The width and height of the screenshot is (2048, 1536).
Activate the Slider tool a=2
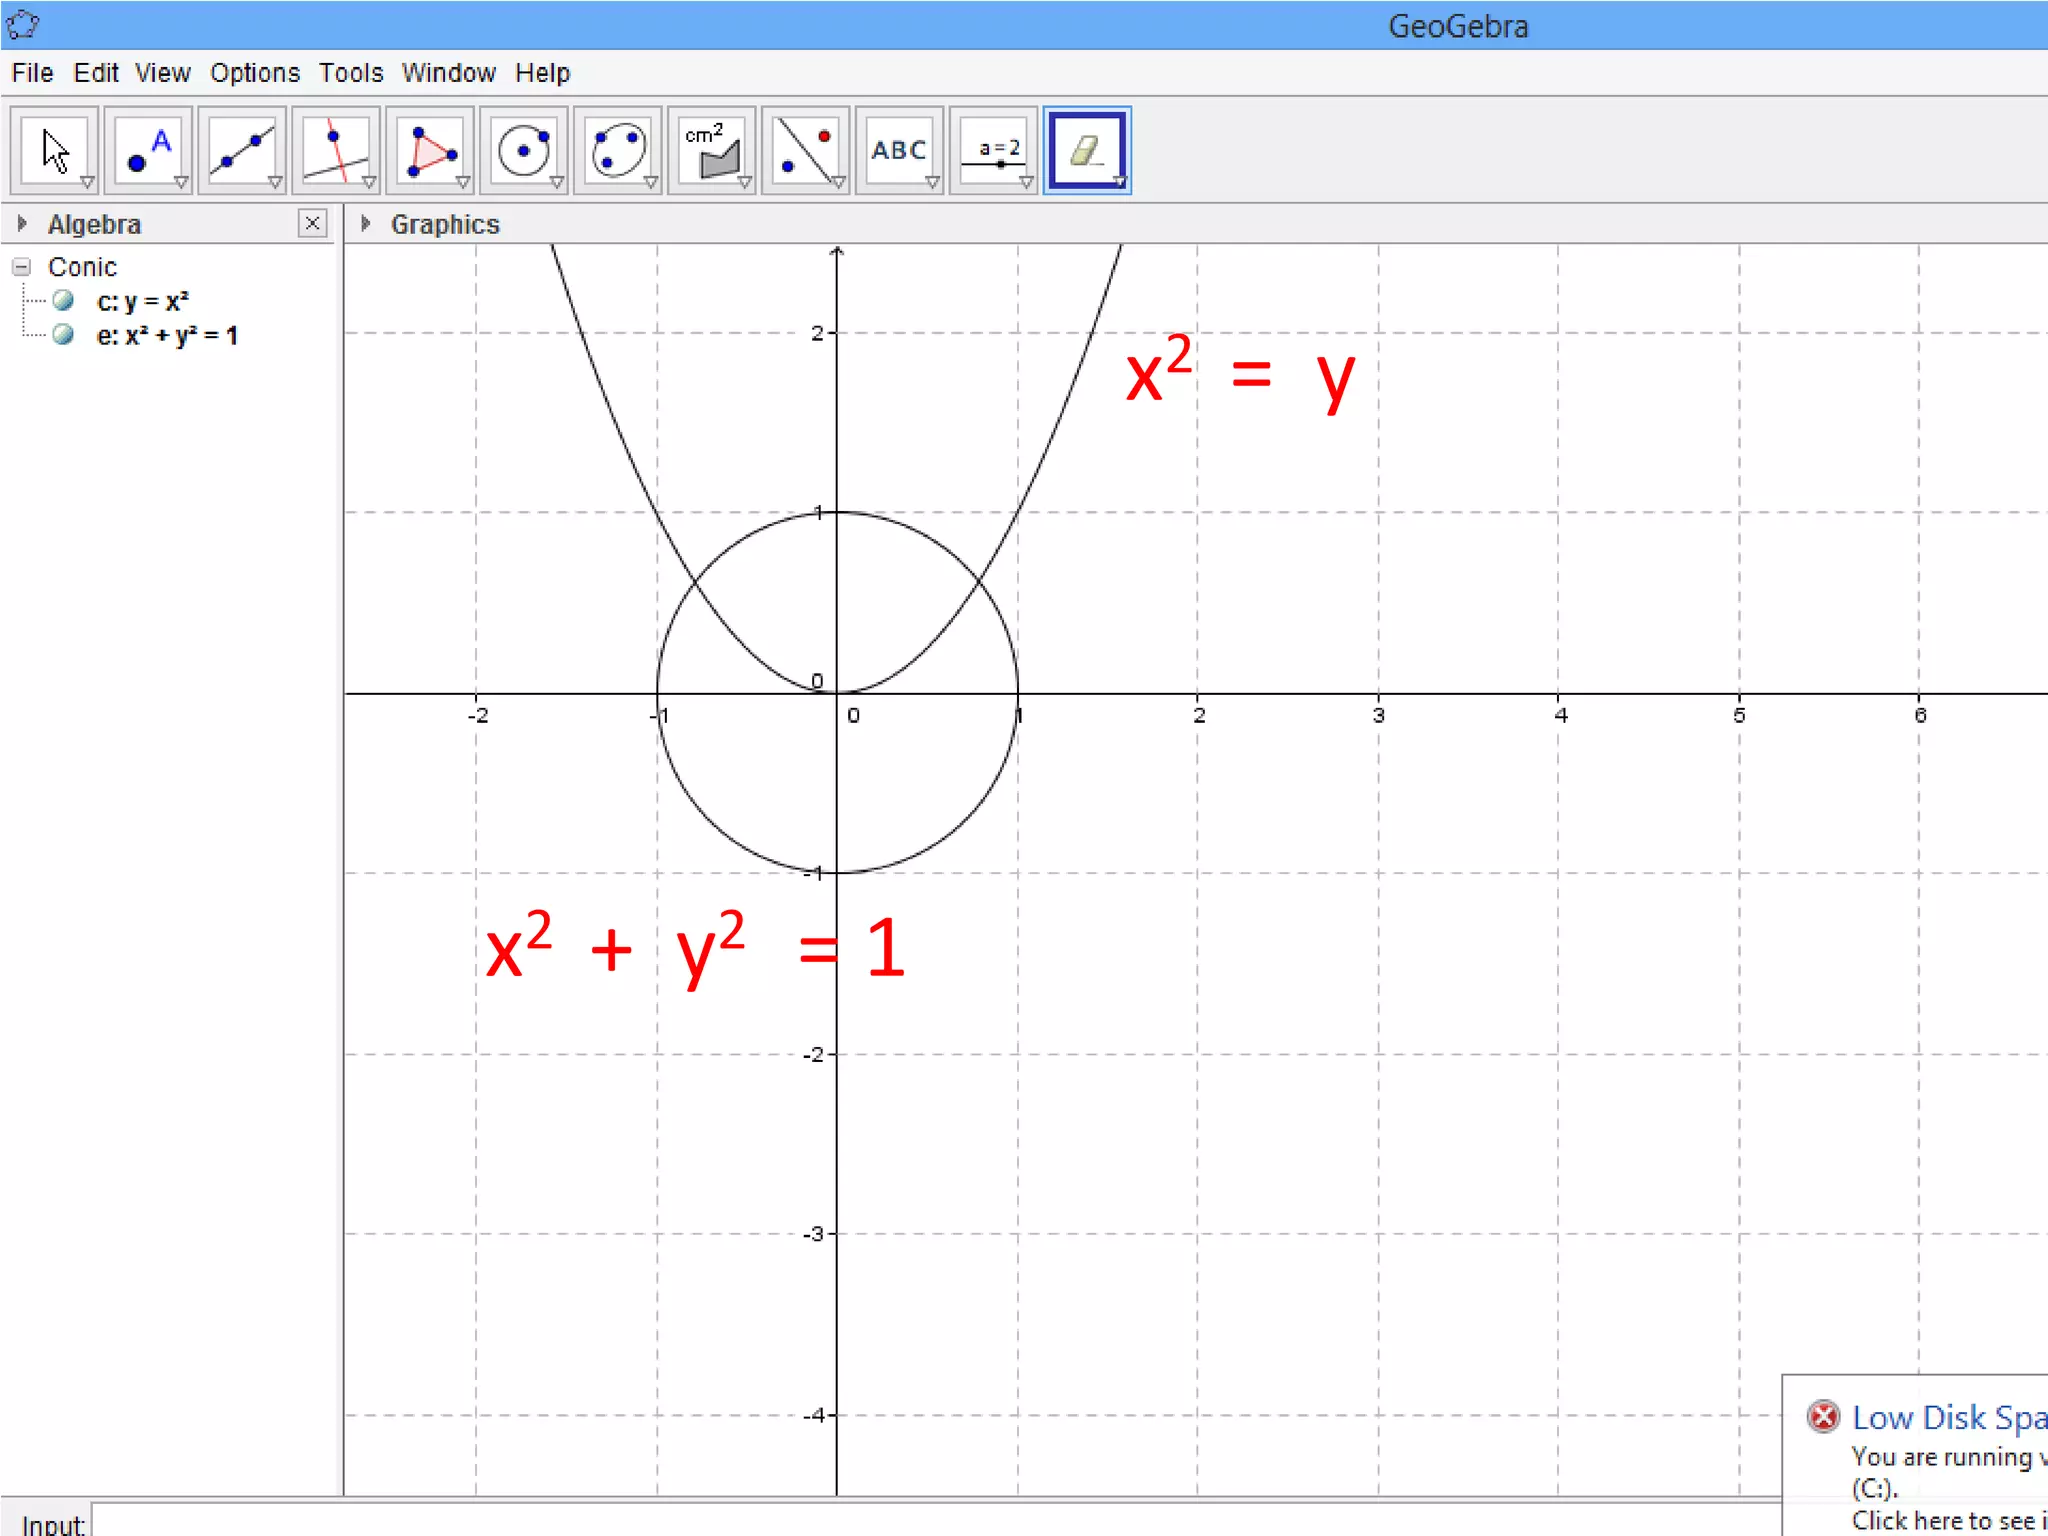pyautogui.click(x=994, y=150)
